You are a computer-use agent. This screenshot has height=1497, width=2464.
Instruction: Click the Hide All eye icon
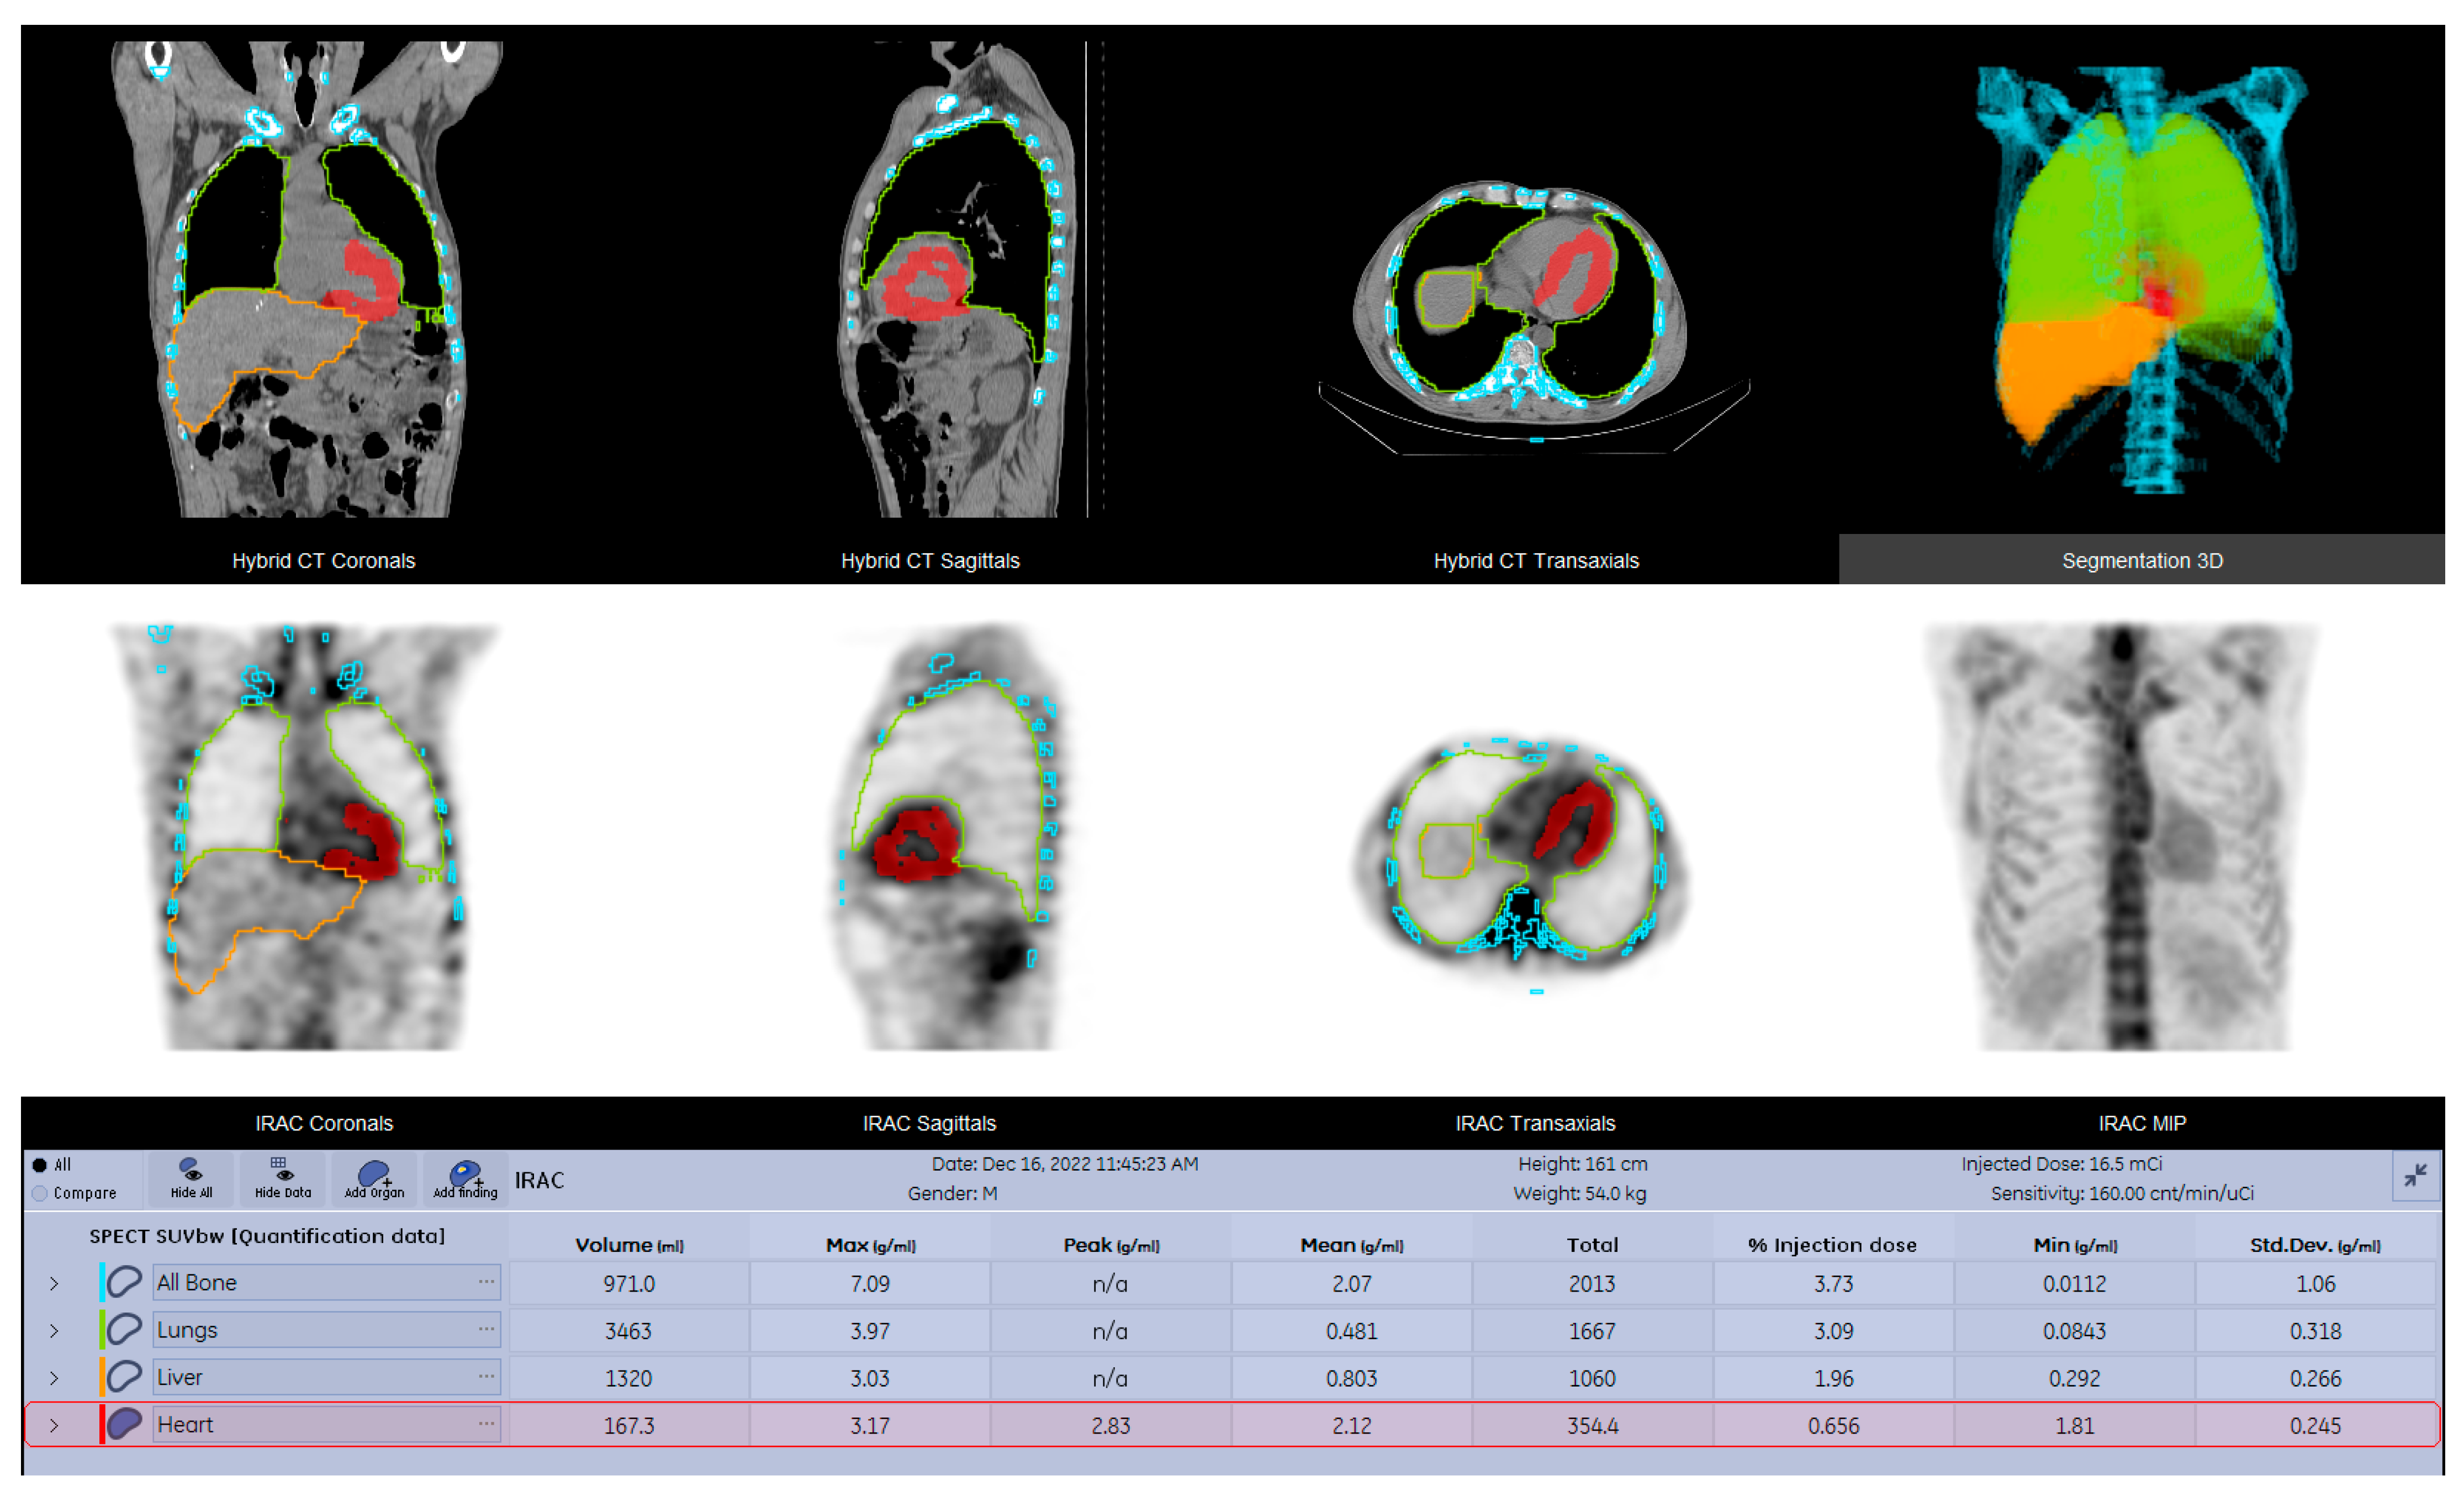click(191, 1170)
